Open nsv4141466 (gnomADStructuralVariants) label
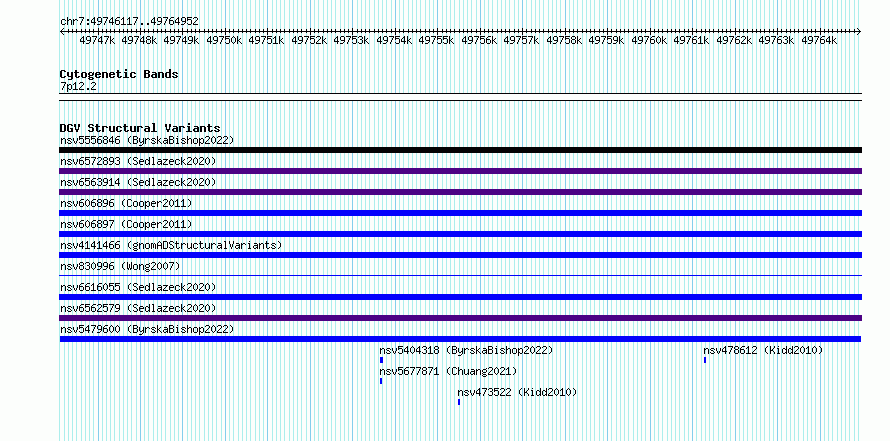Viewport: 890px width, 441px height. click(x=171, y=245)
